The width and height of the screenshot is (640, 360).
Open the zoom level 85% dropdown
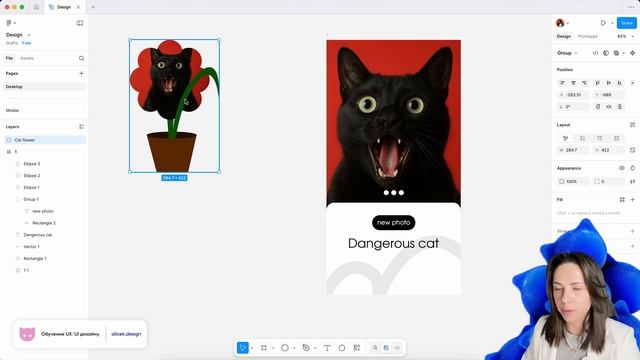(x=625, y=36)
